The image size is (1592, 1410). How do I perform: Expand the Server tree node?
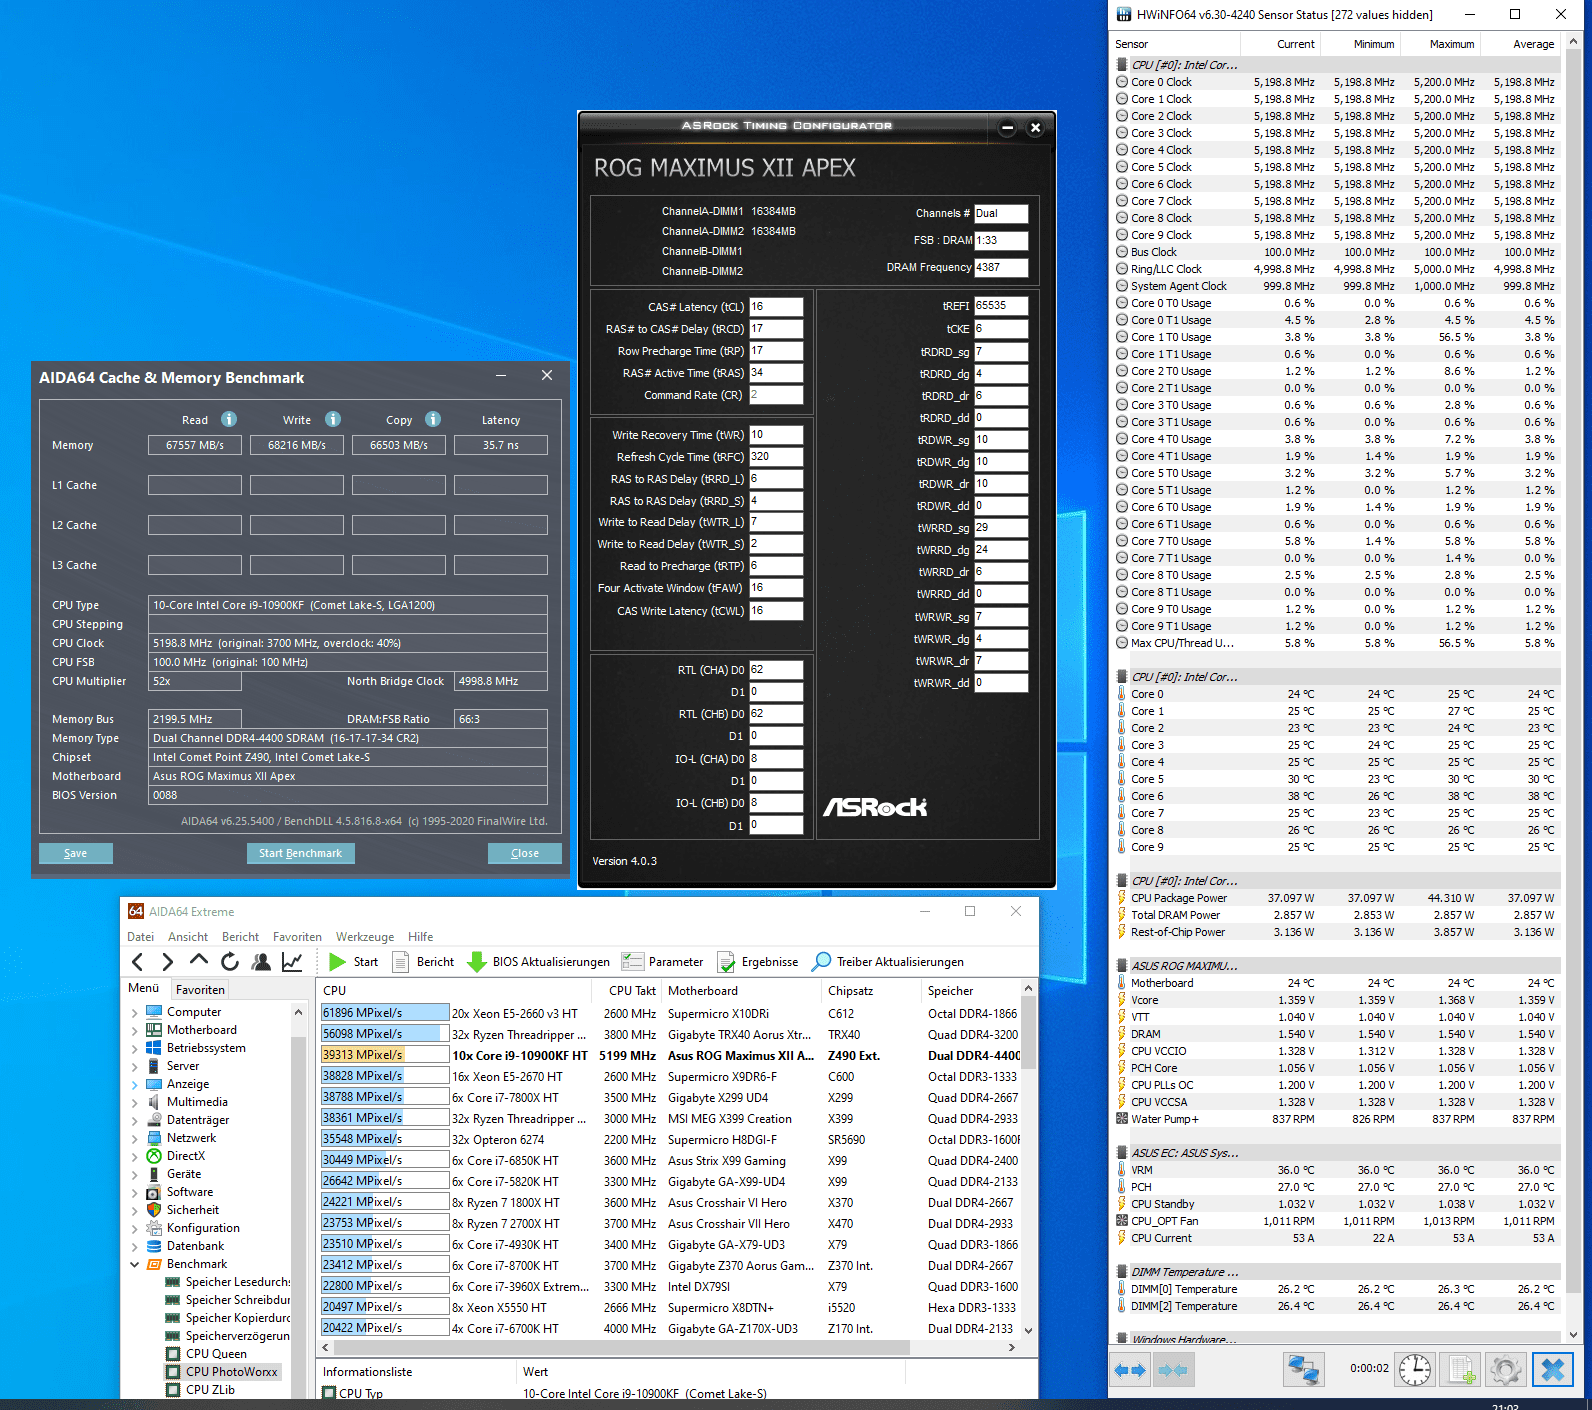click(x=134, y=1066)
